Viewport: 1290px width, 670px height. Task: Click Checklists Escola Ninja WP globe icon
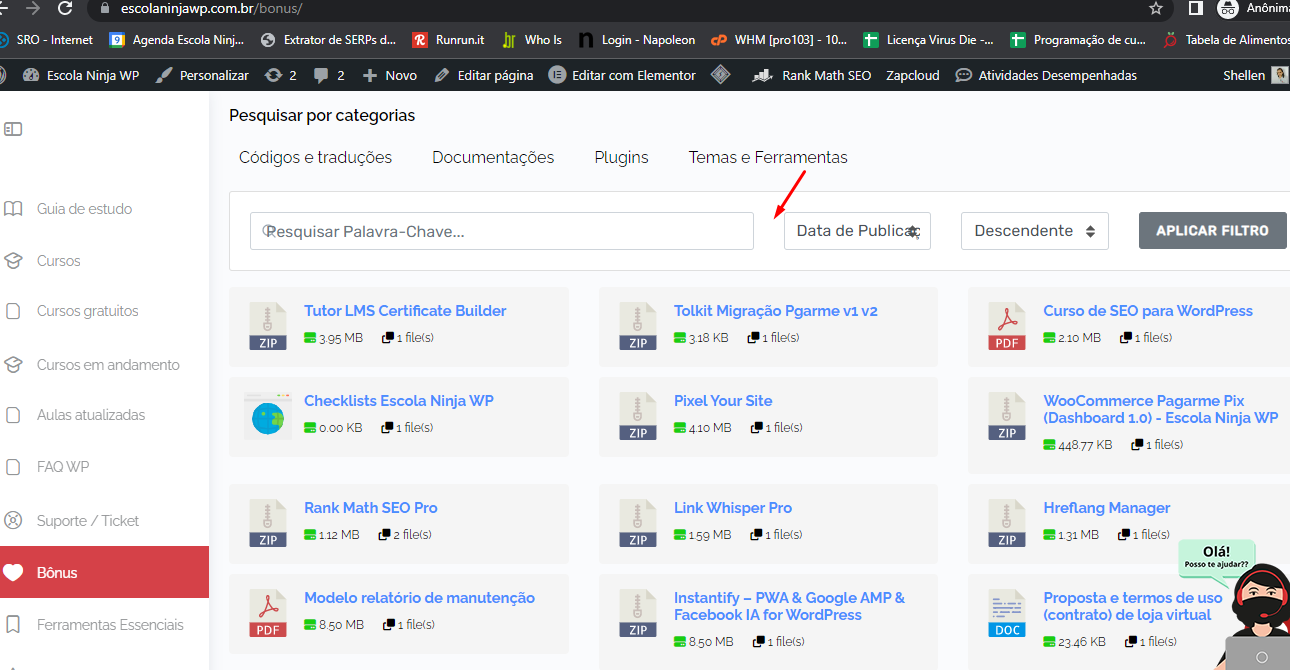point(268,415)
